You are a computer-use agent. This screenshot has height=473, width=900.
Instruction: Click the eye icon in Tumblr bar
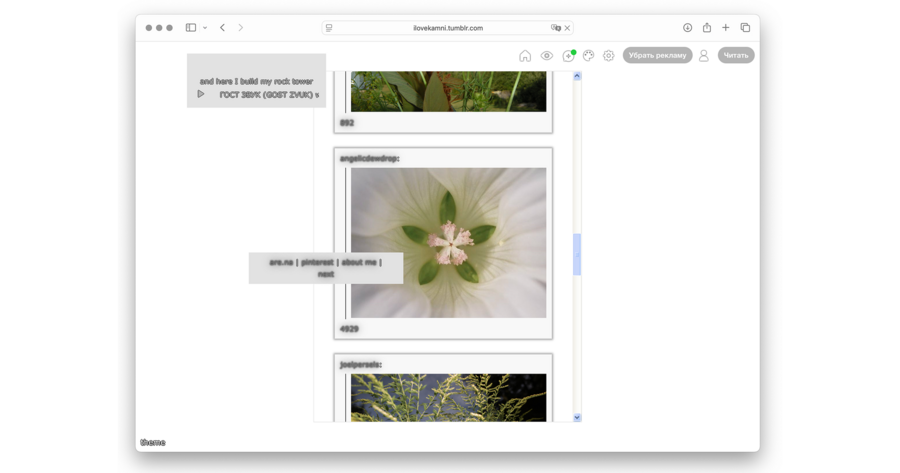coord(547,56)
